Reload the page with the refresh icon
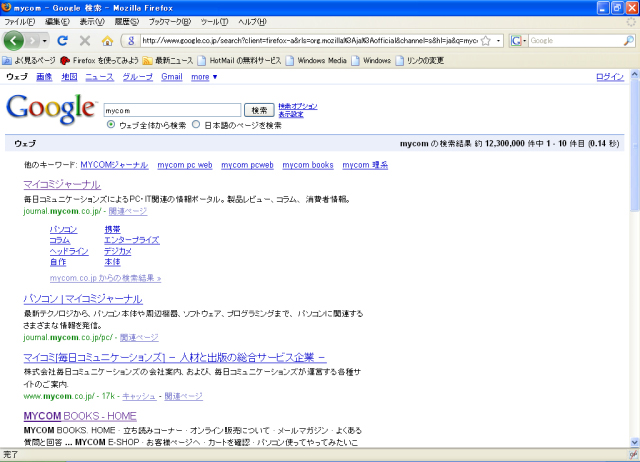Screen dimensions: 640x462 (x=62, y=40)
